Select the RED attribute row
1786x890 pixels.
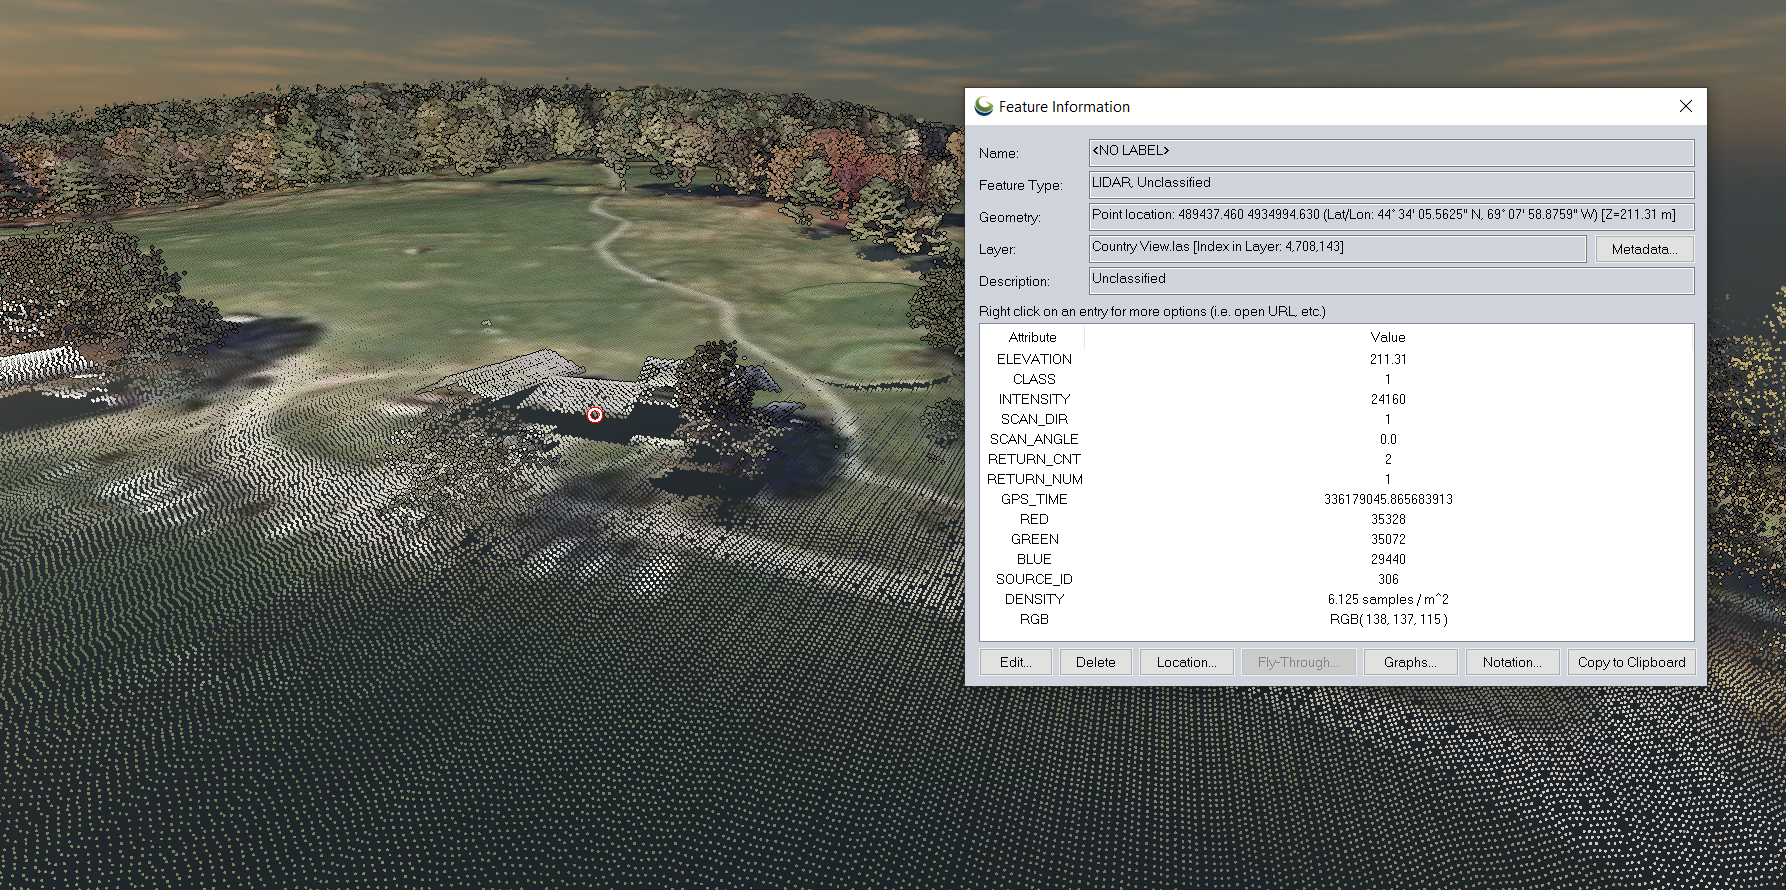1336,519
